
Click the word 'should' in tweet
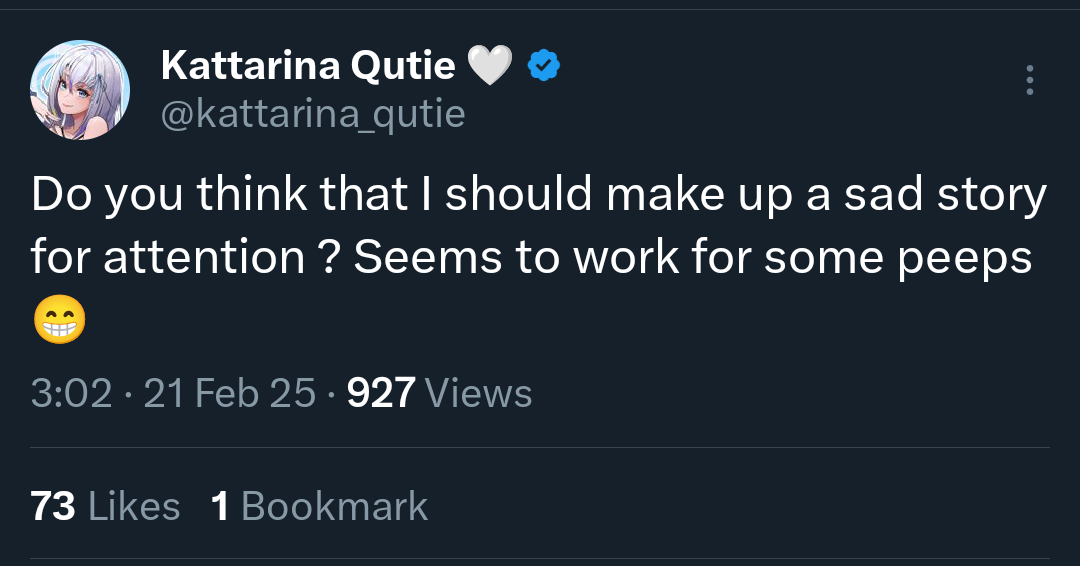pos(518,196)
